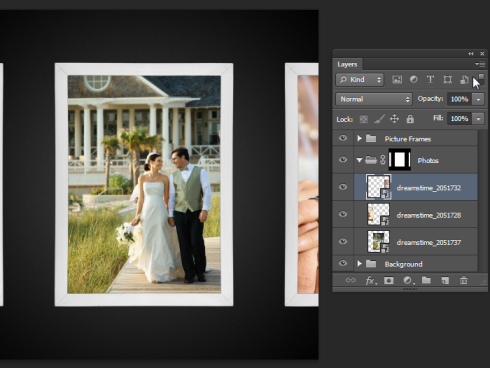Click the Photos open folder icon
Screen dimensions: 490x368
pos(371,160)
